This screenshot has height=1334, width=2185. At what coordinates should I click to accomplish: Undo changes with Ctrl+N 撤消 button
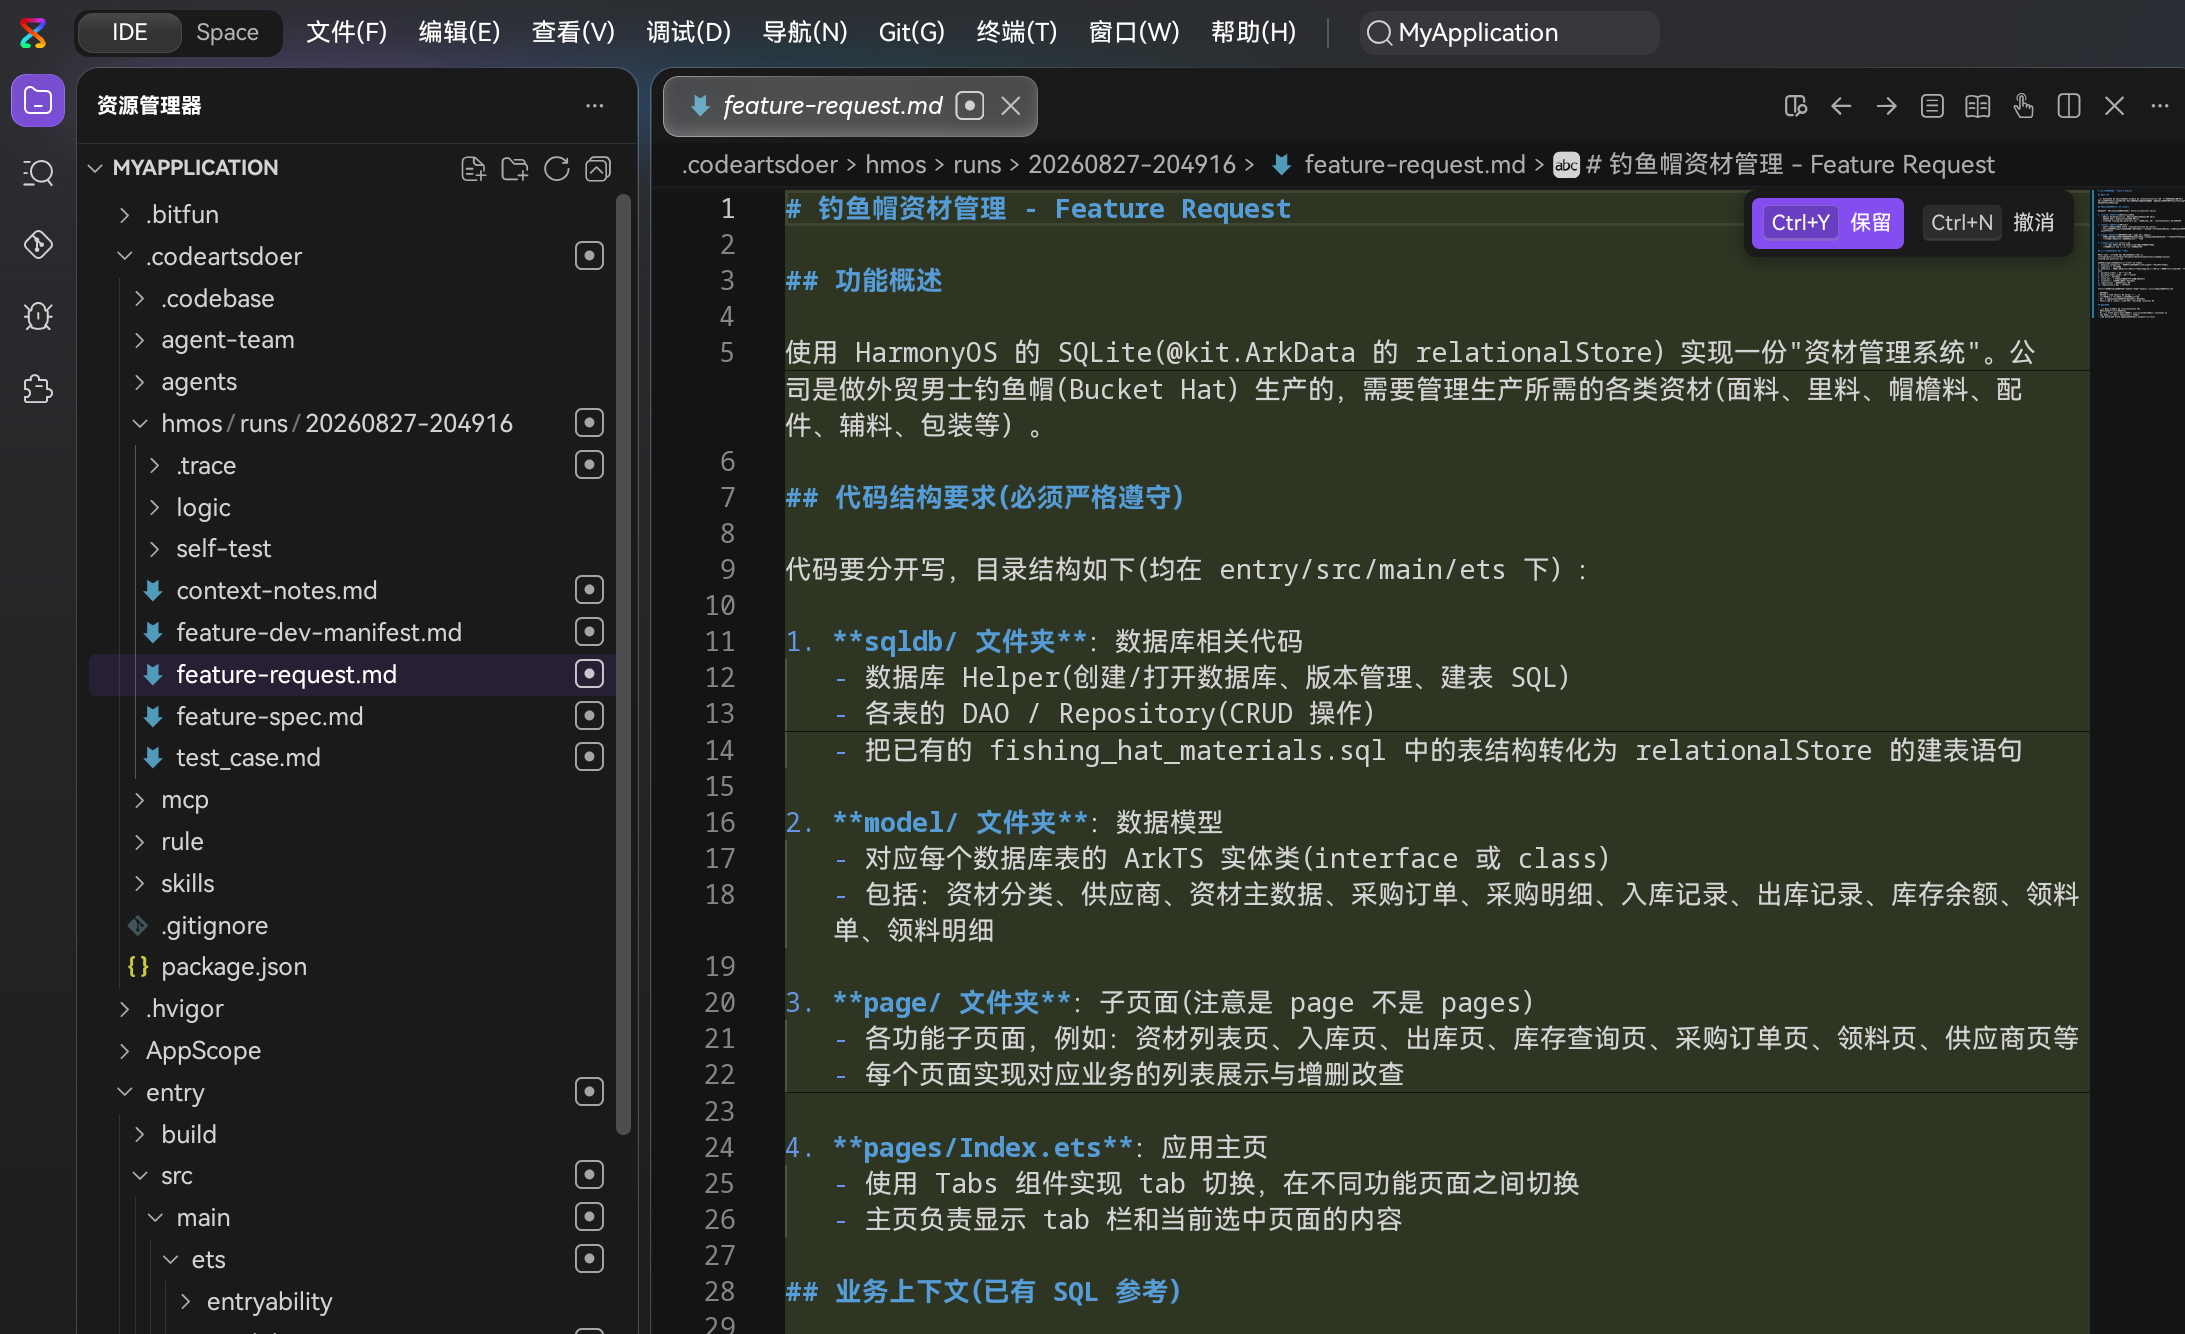1993,222
